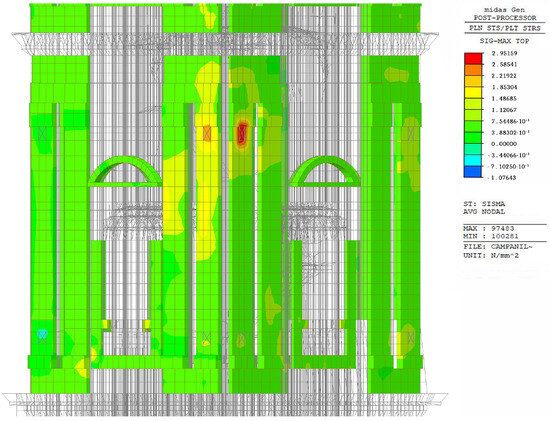
Task: Select the left semicircular arch
Action: (125, 171)
